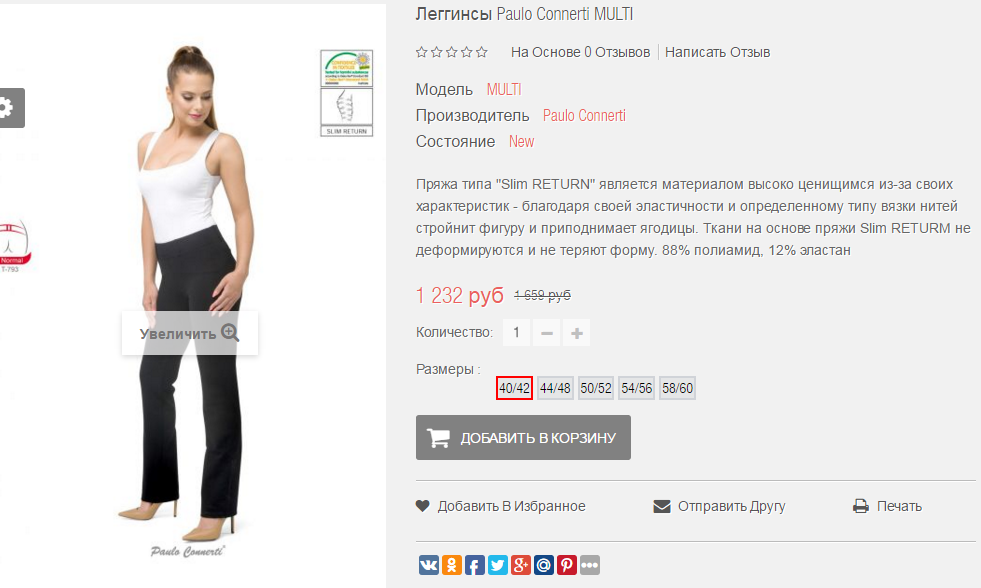Screen dimensions: 981x588
Task: Choose size 44/48
Action: pyautogui.click(x=556, y=388)
